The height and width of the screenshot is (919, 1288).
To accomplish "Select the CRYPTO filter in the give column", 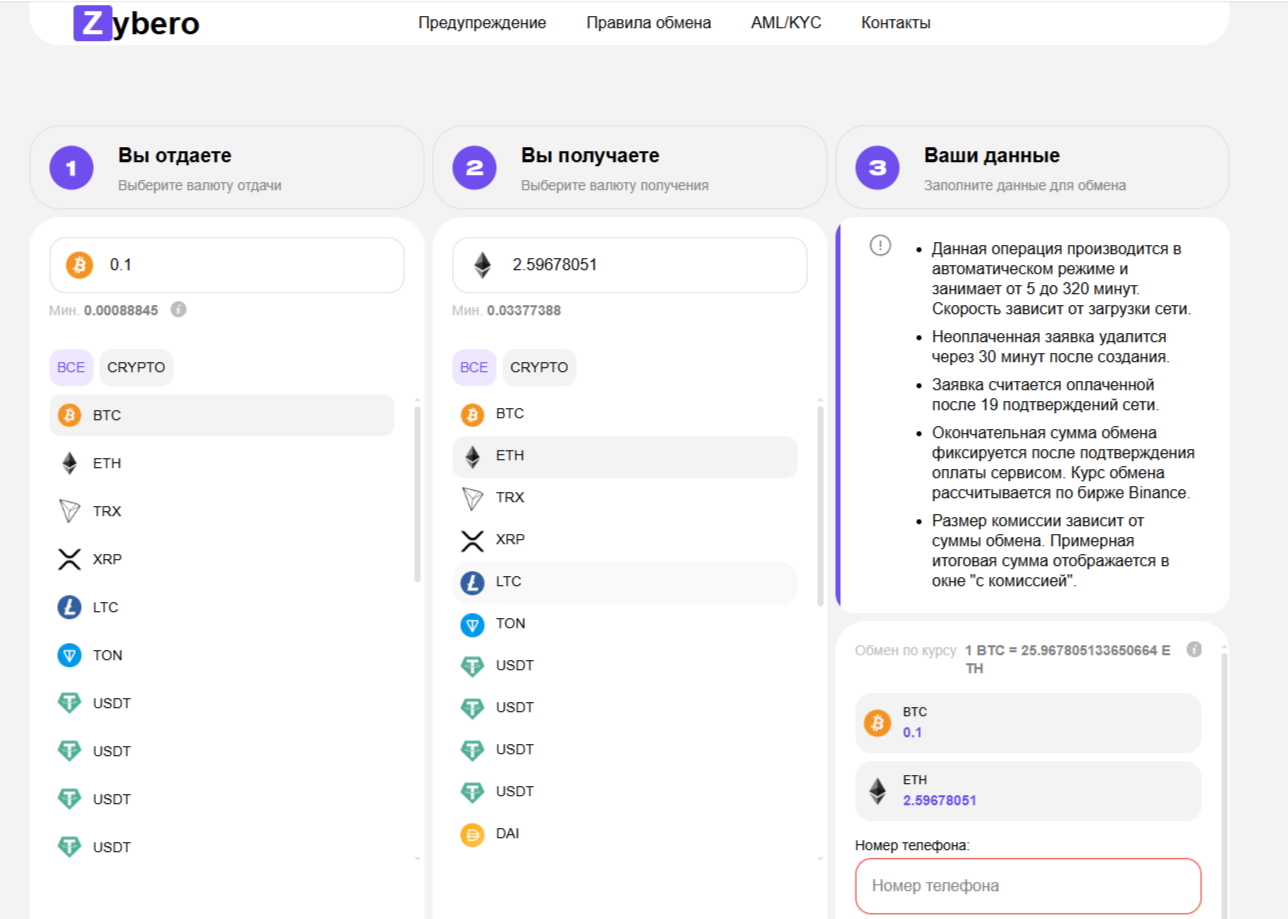I will (x=136, y=367).
